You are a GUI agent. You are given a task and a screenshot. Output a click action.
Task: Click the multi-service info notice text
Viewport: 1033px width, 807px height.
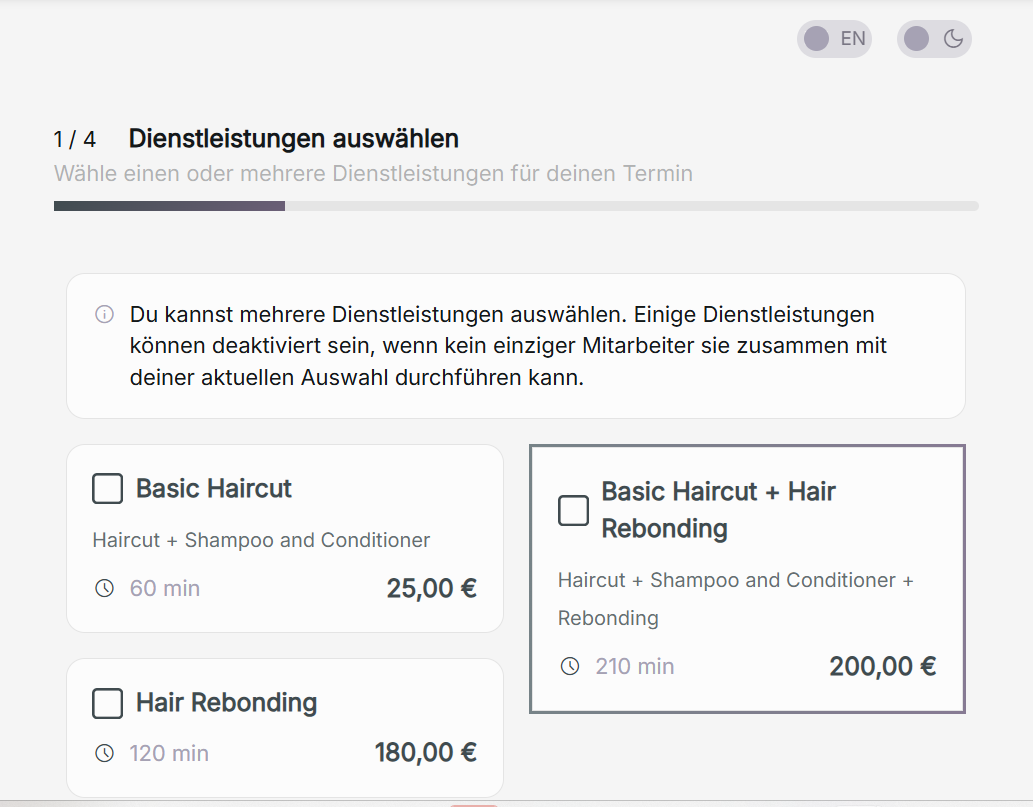click(508, 347)
